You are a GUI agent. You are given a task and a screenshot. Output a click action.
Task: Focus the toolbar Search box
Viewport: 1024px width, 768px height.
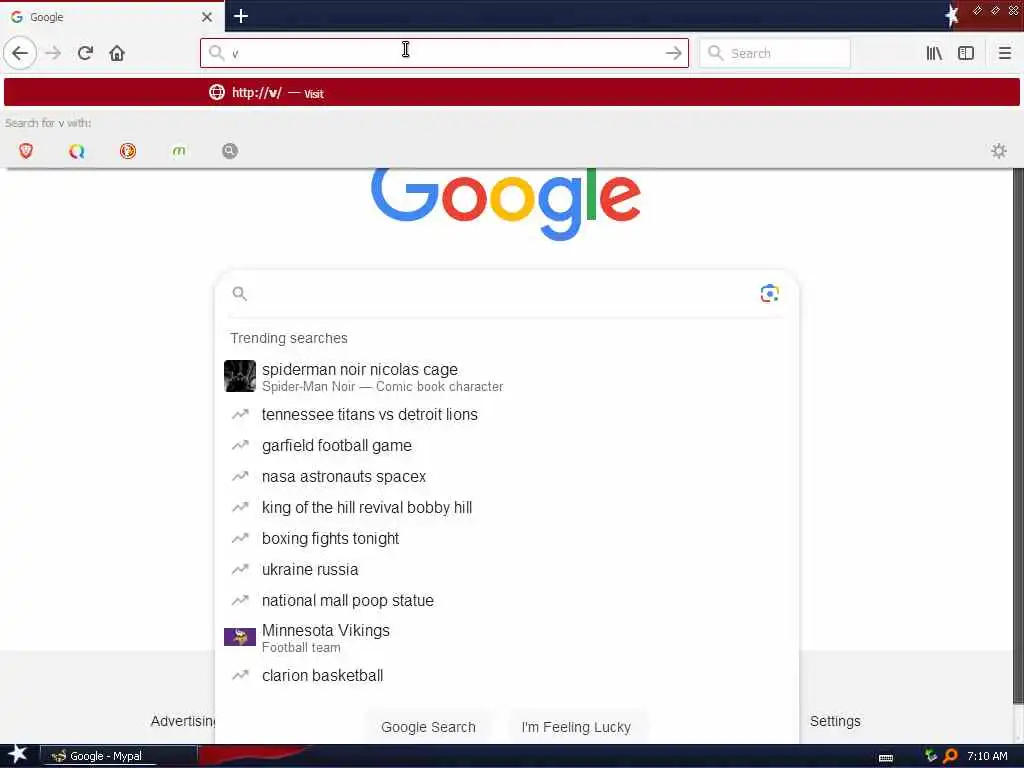[775, 53]
